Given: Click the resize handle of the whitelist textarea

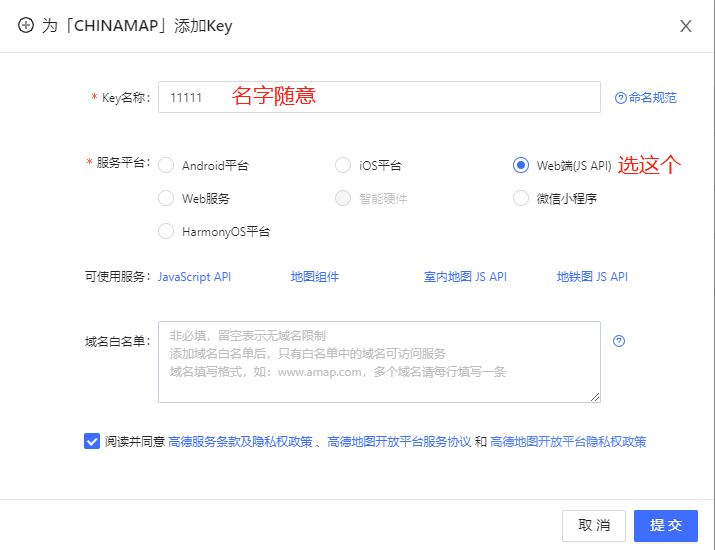Looking at the screenshot, I should click(595, 397).
